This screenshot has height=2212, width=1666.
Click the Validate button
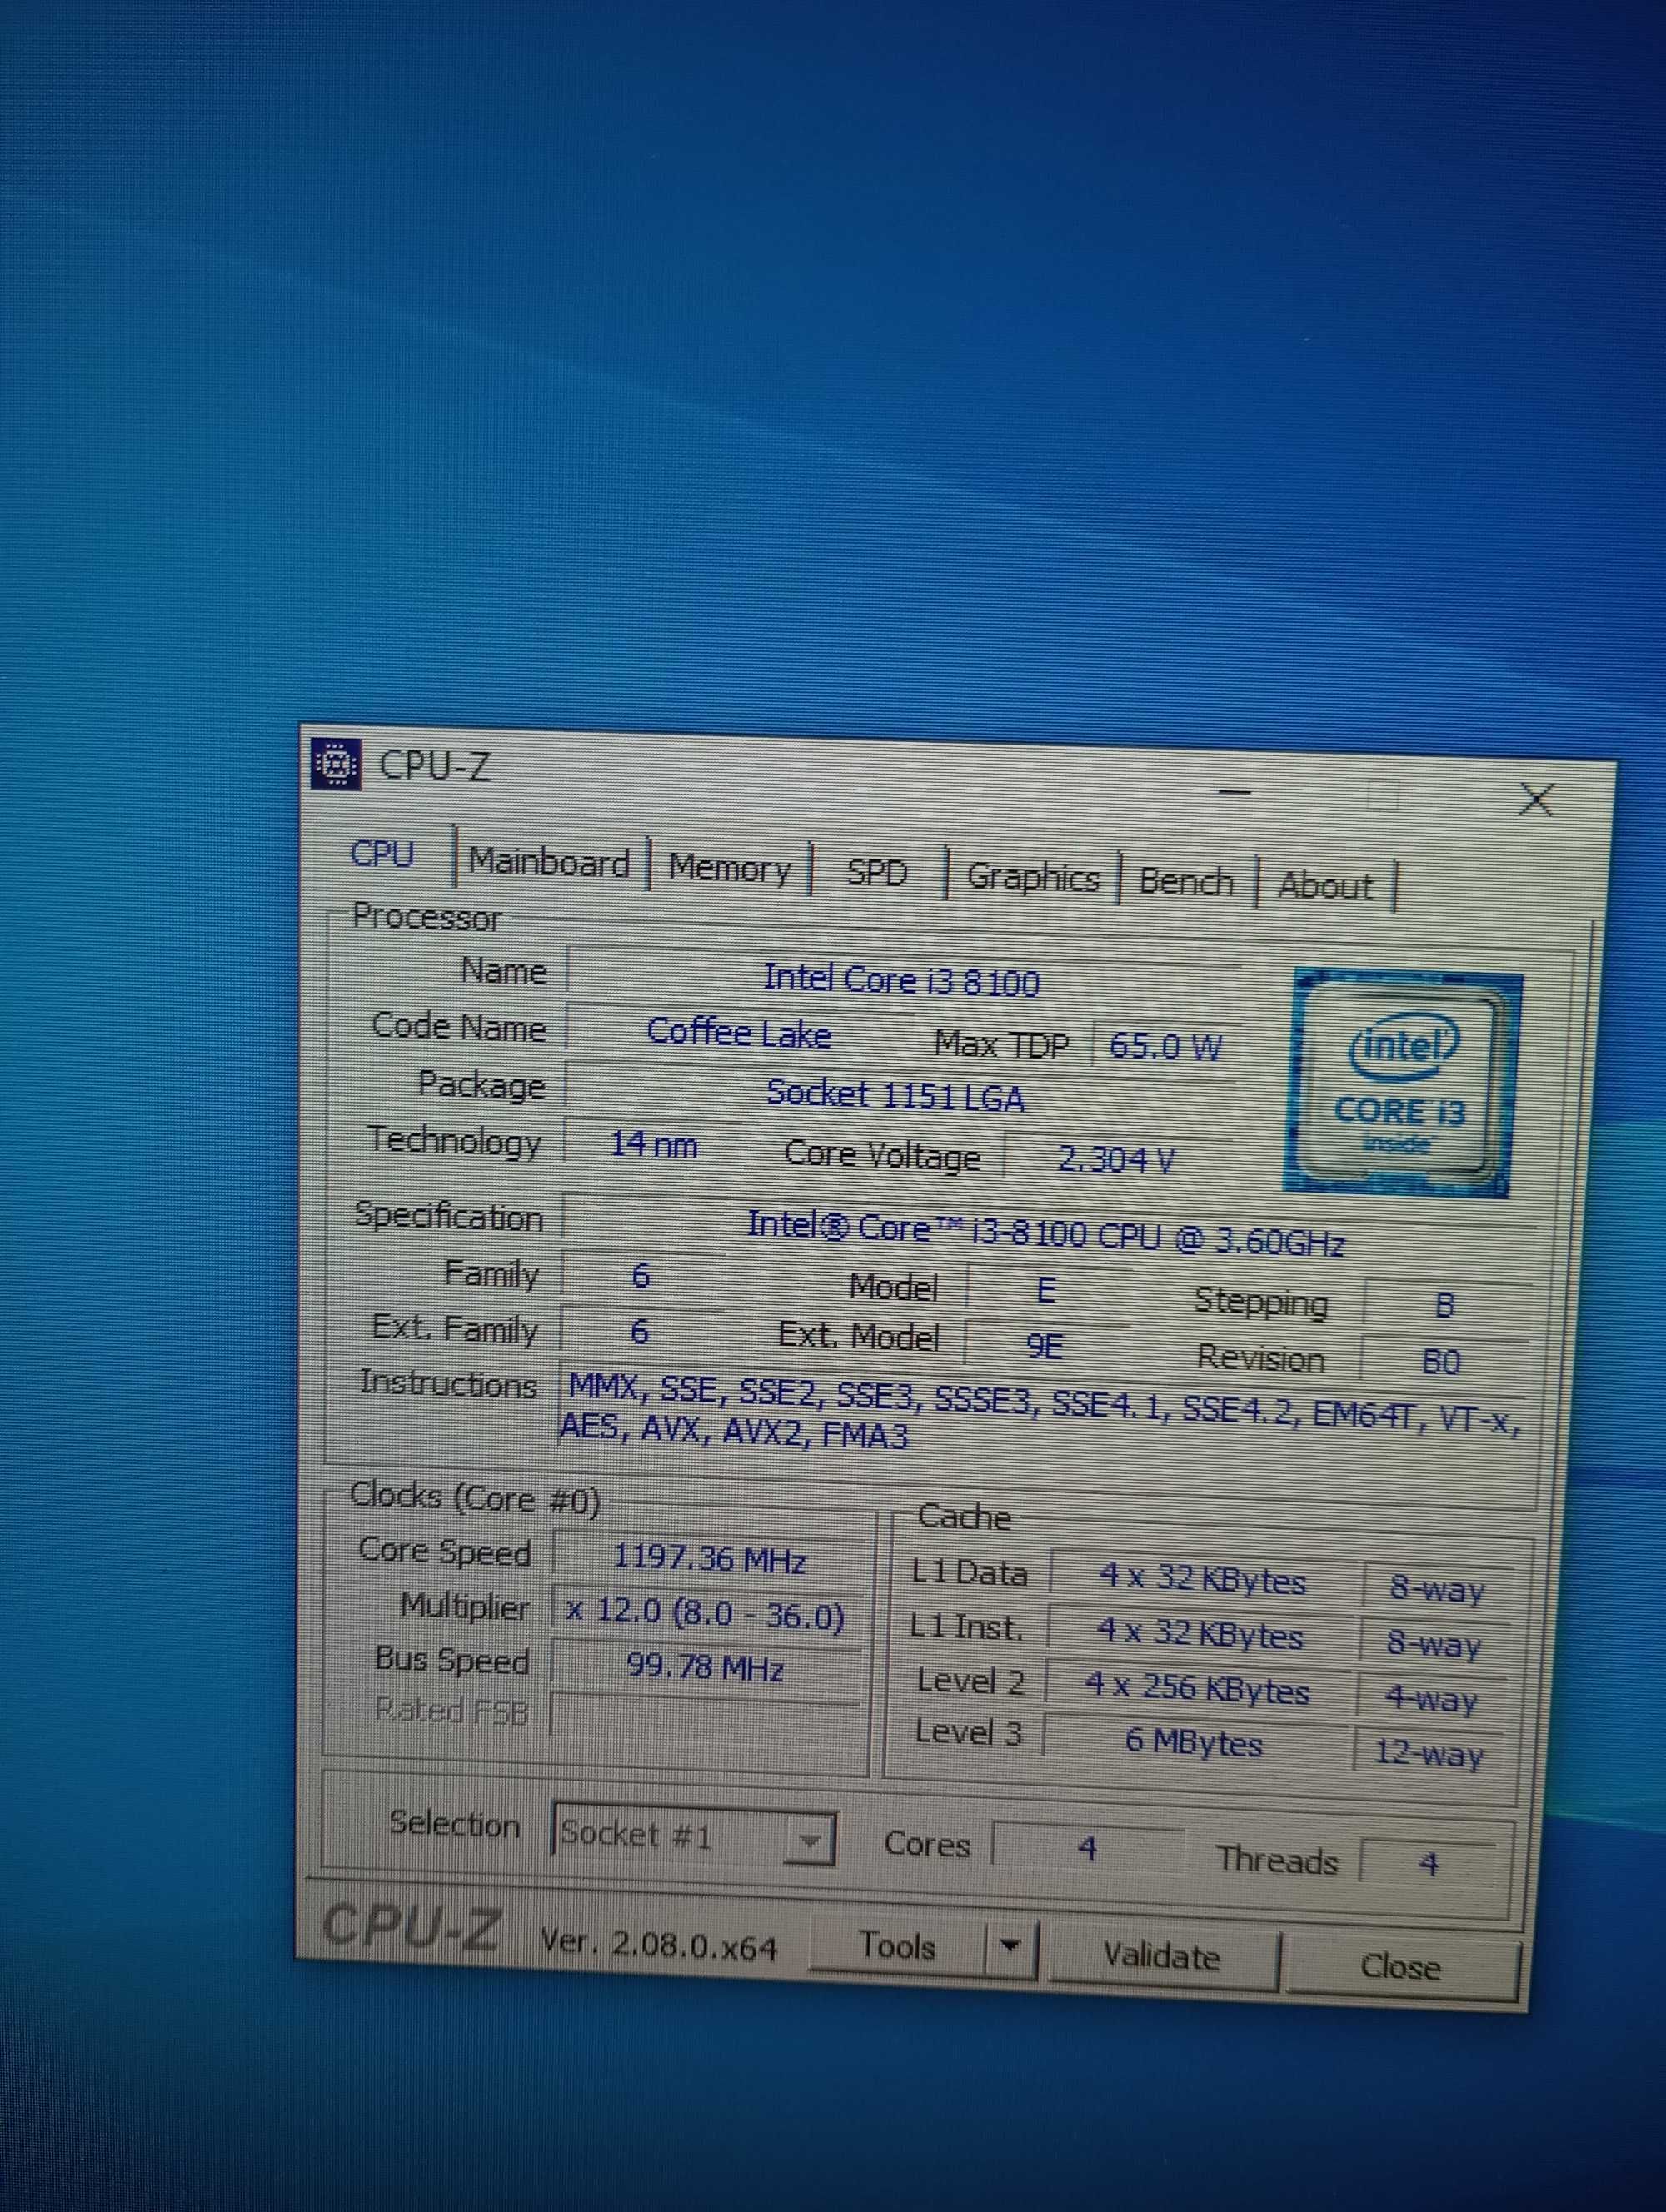click(1161, 1956)
